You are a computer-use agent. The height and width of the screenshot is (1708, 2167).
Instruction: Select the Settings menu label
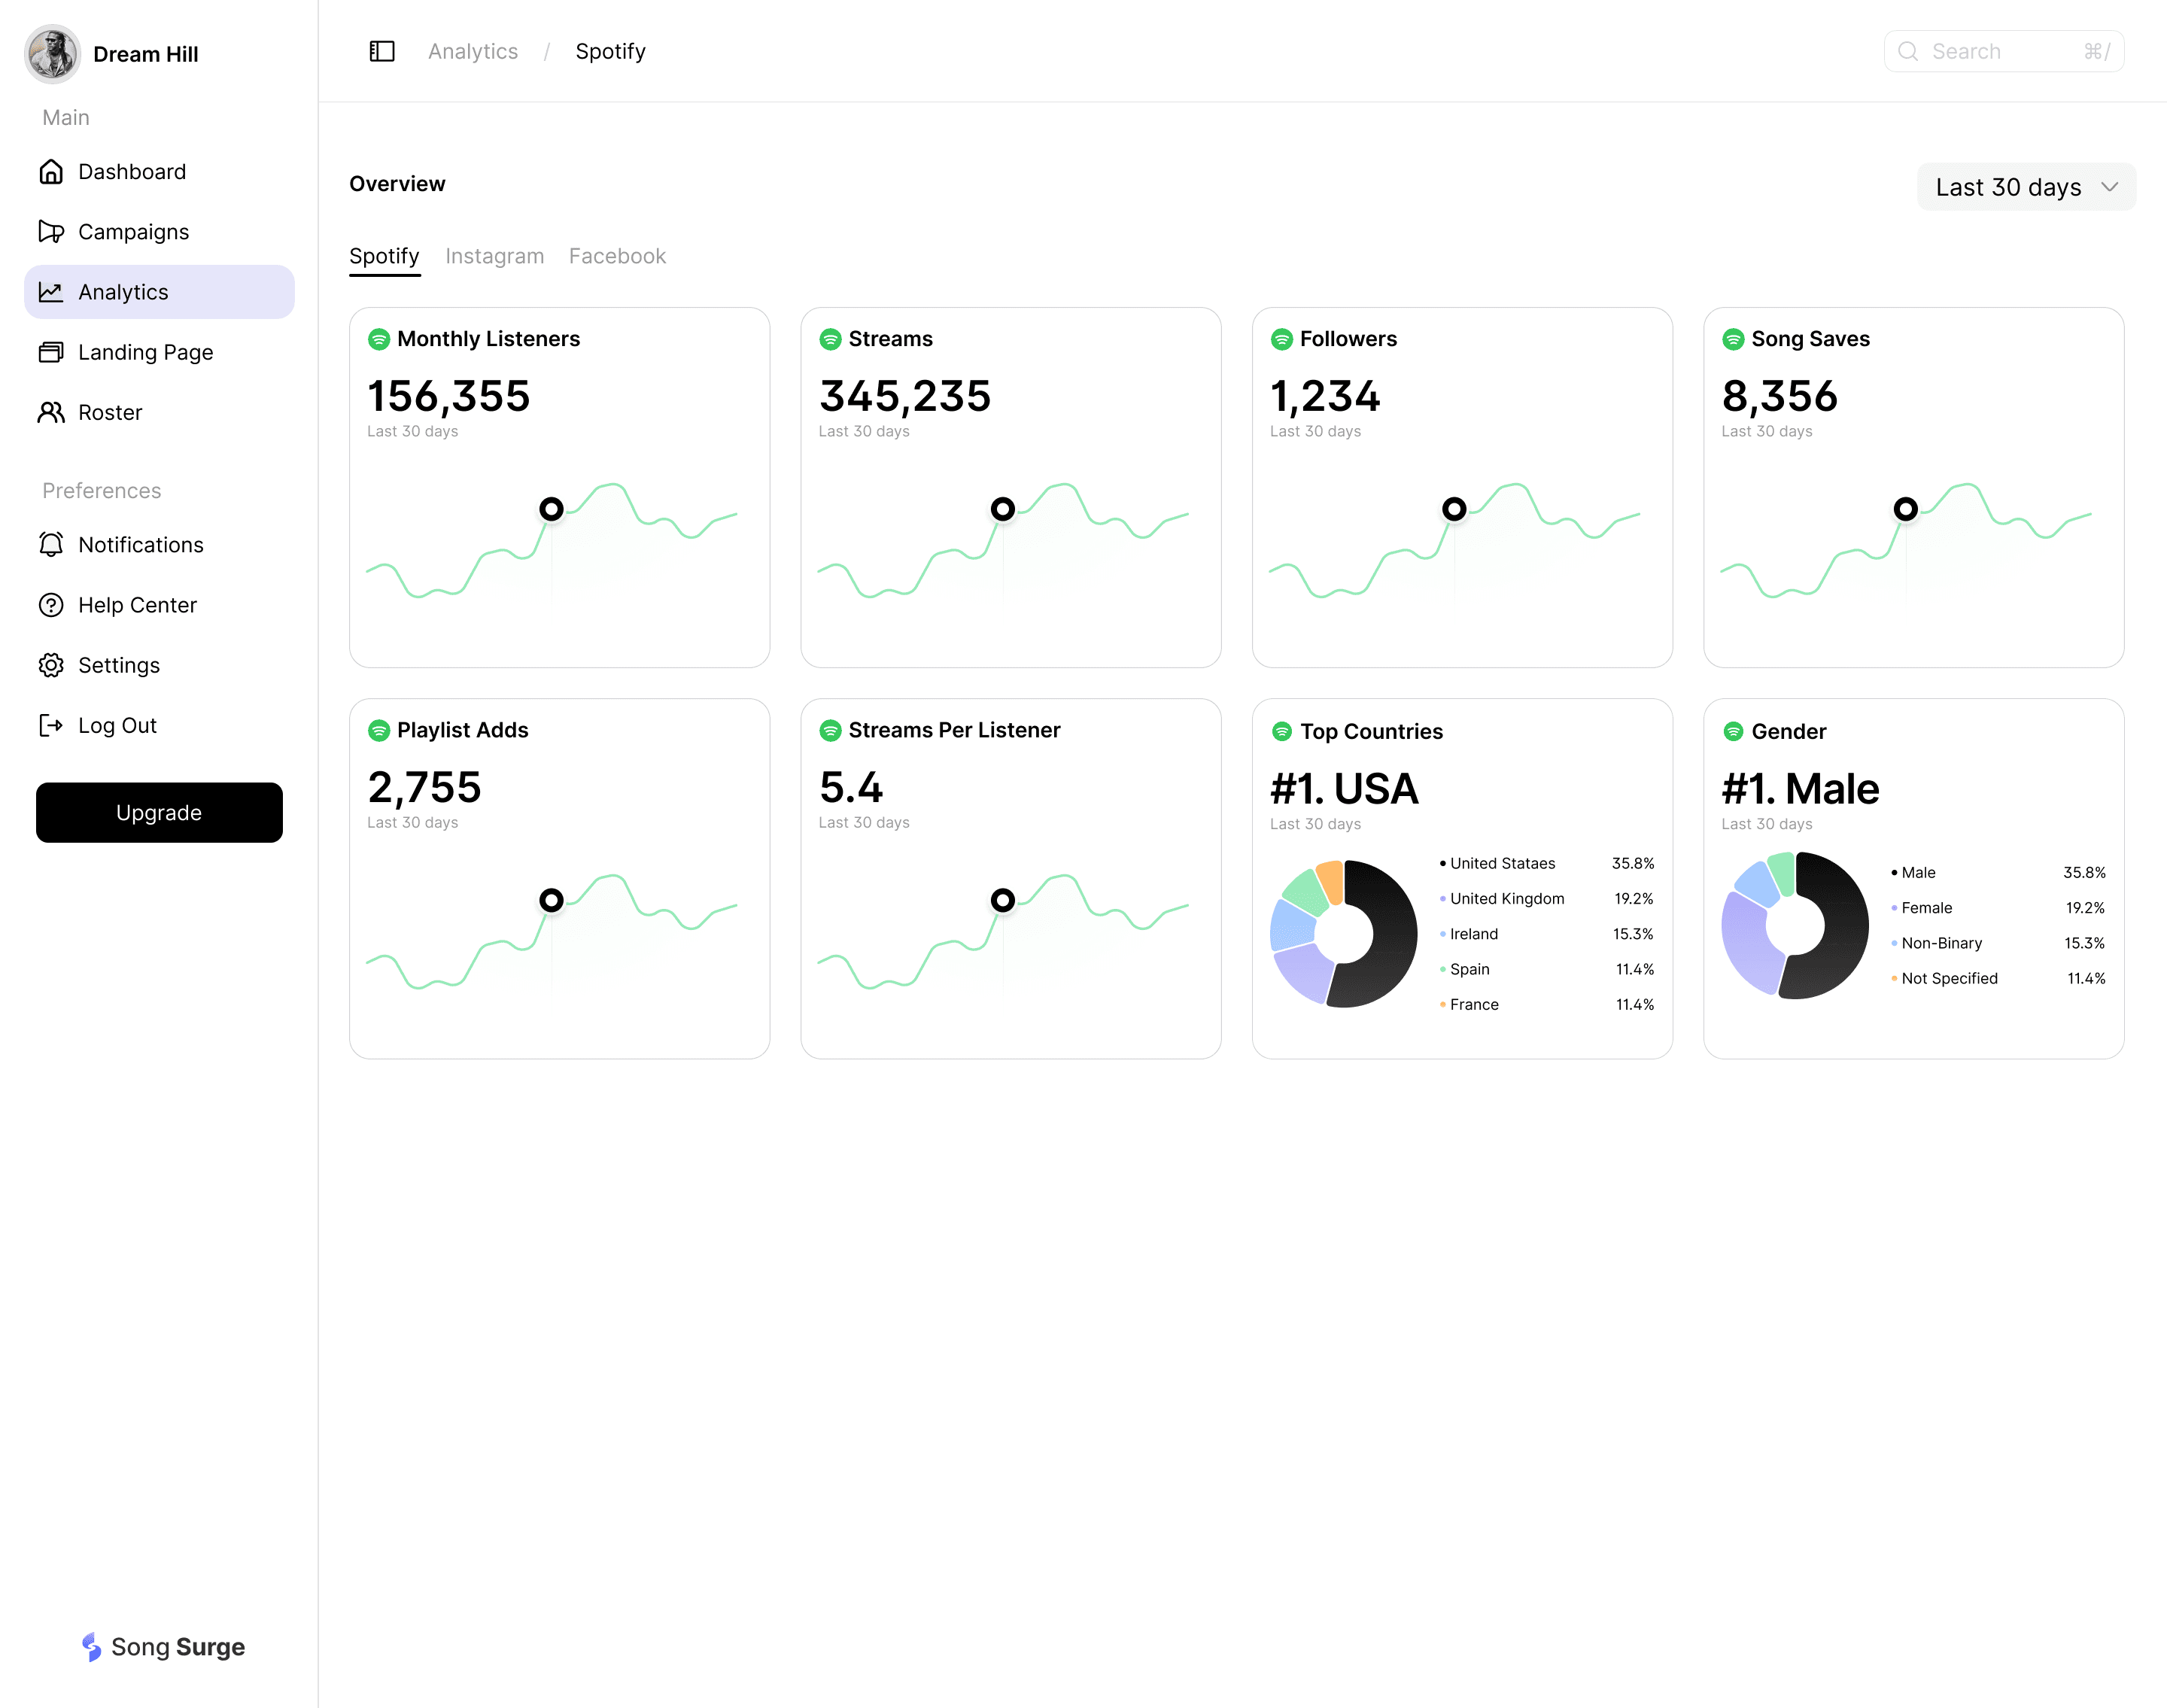[119, 665]
